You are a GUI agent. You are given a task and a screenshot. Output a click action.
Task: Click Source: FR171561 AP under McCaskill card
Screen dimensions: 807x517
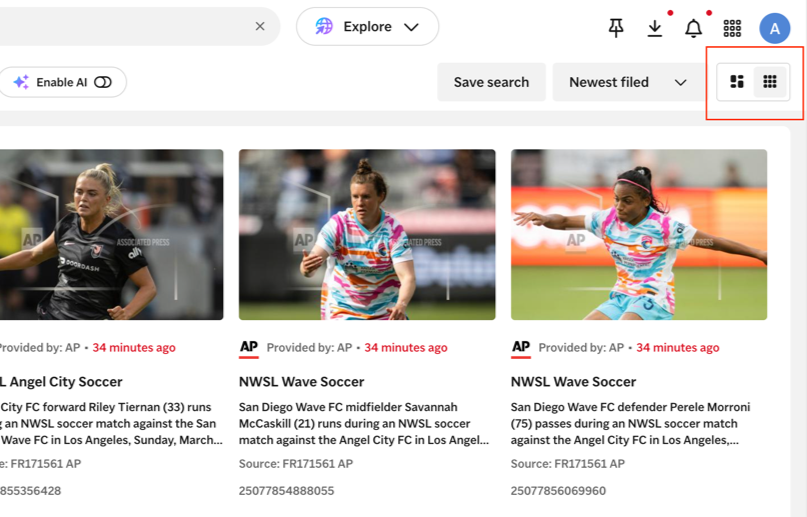click(x=296, y=464)
